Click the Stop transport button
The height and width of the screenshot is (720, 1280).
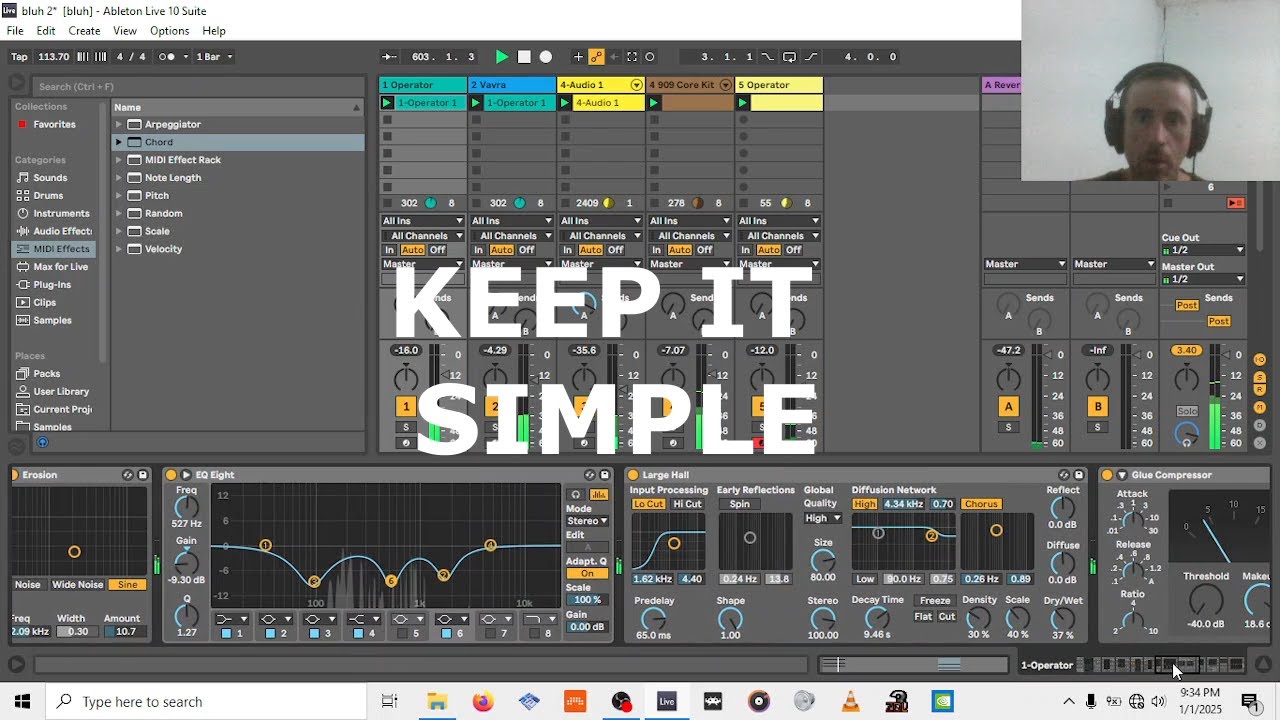pos(524,57)
